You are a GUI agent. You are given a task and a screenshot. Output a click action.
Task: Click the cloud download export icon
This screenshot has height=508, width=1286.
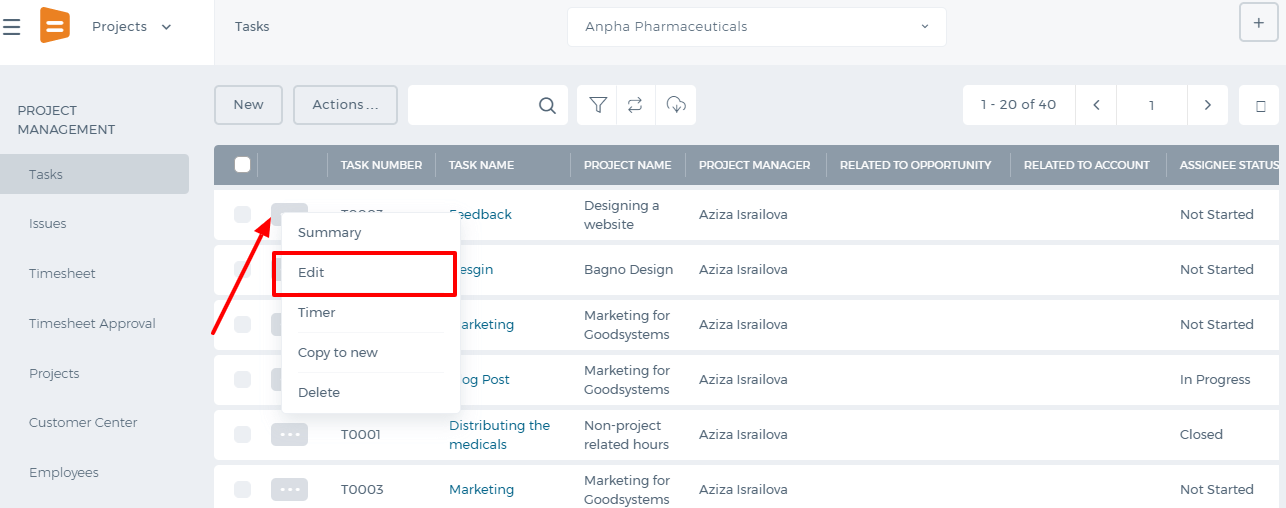coord(676,105)
